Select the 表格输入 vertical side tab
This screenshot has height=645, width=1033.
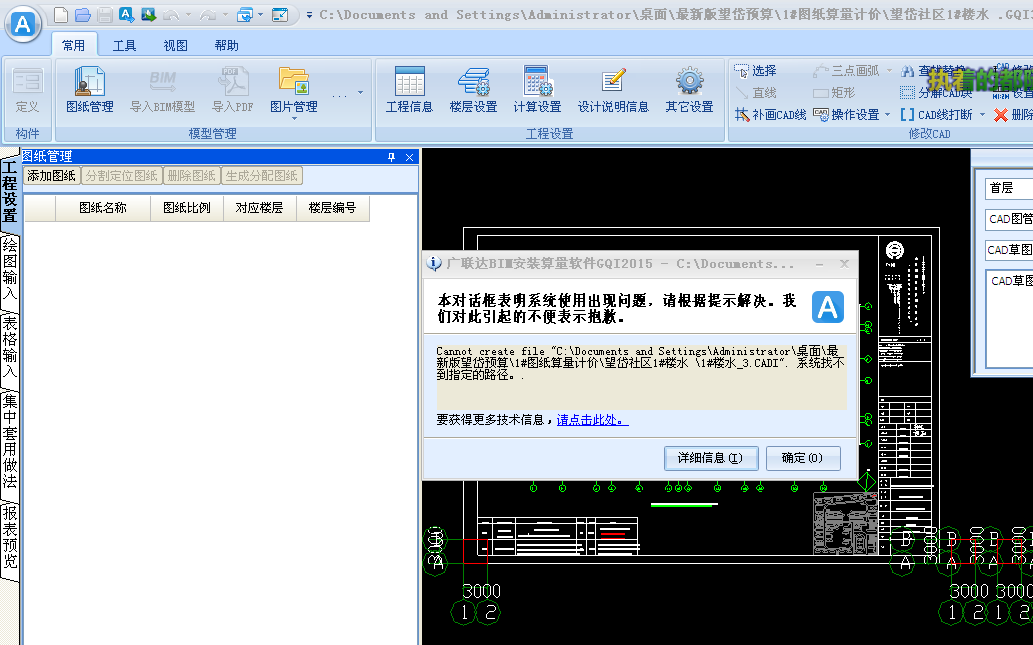[x=10, y=347]
